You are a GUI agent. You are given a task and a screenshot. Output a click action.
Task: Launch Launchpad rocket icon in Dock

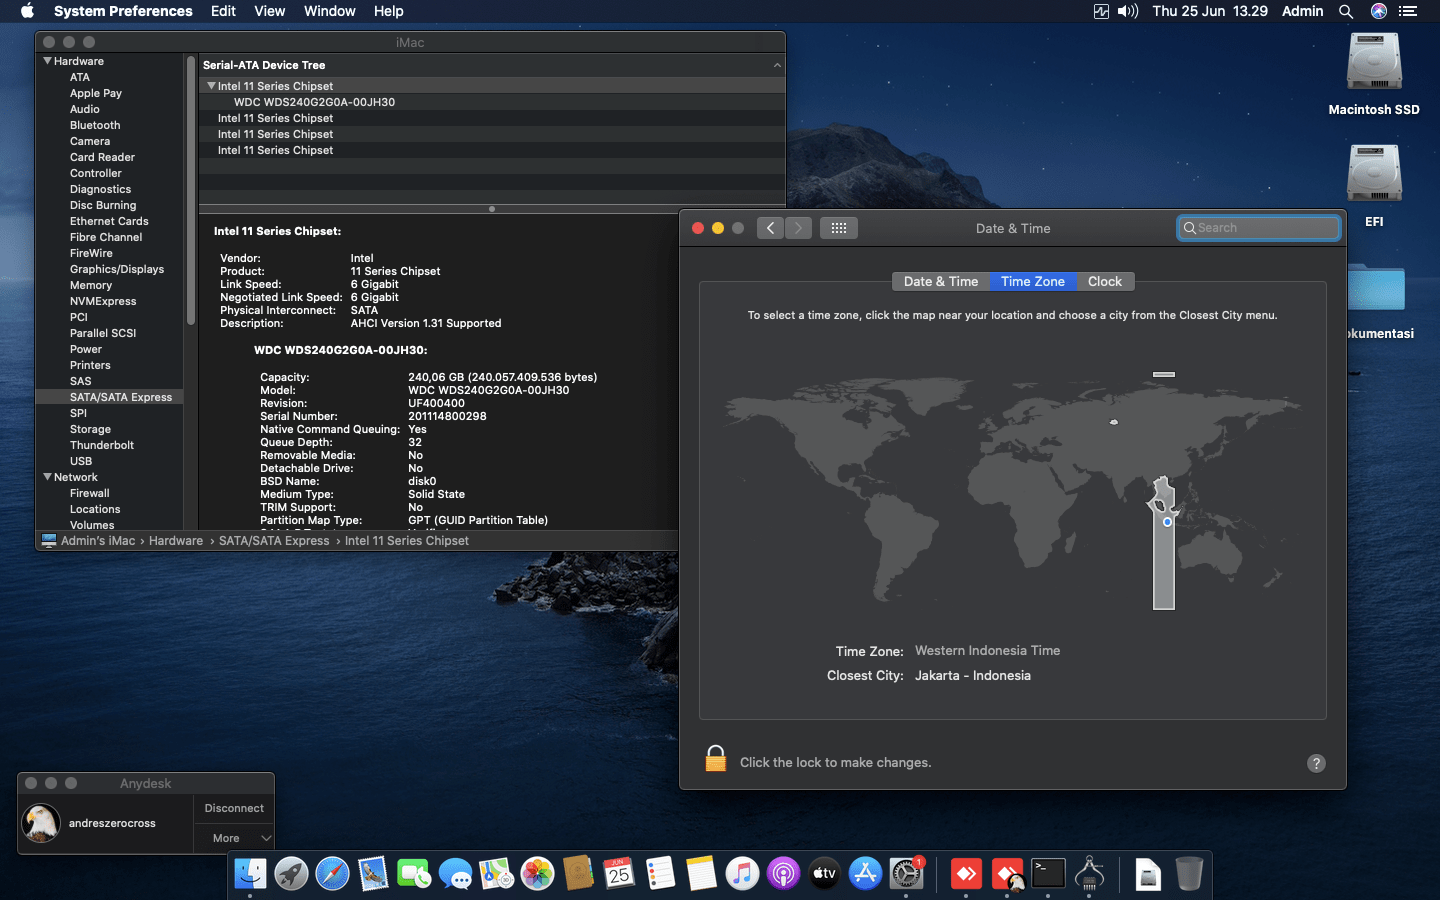coord(291,874)
